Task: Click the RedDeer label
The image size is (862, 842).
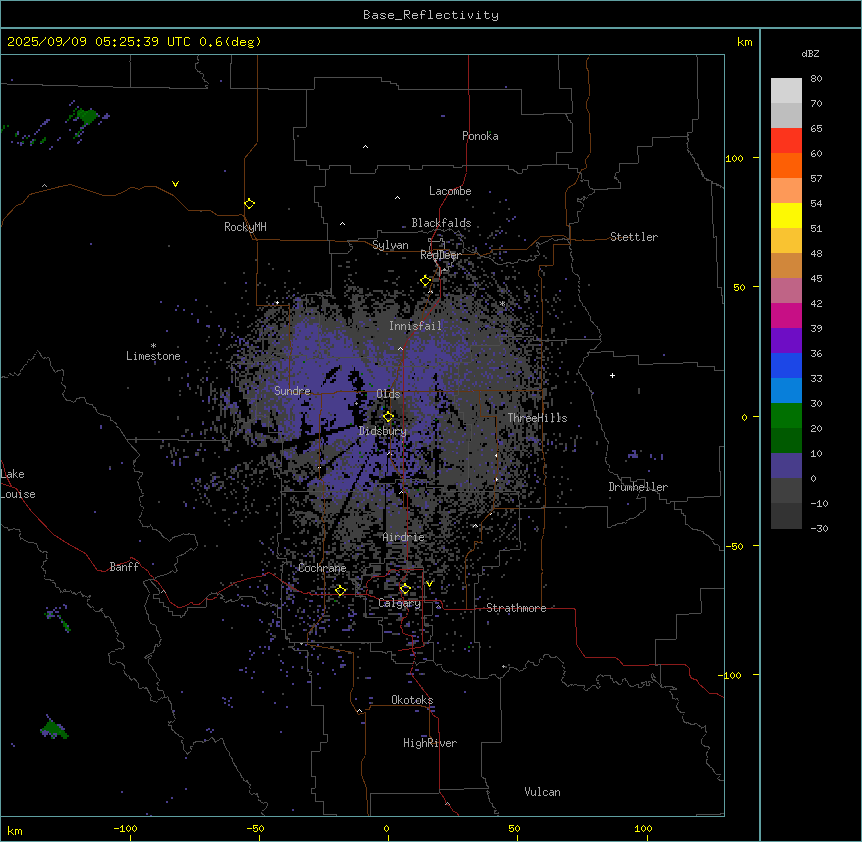Action: (440, 255)
